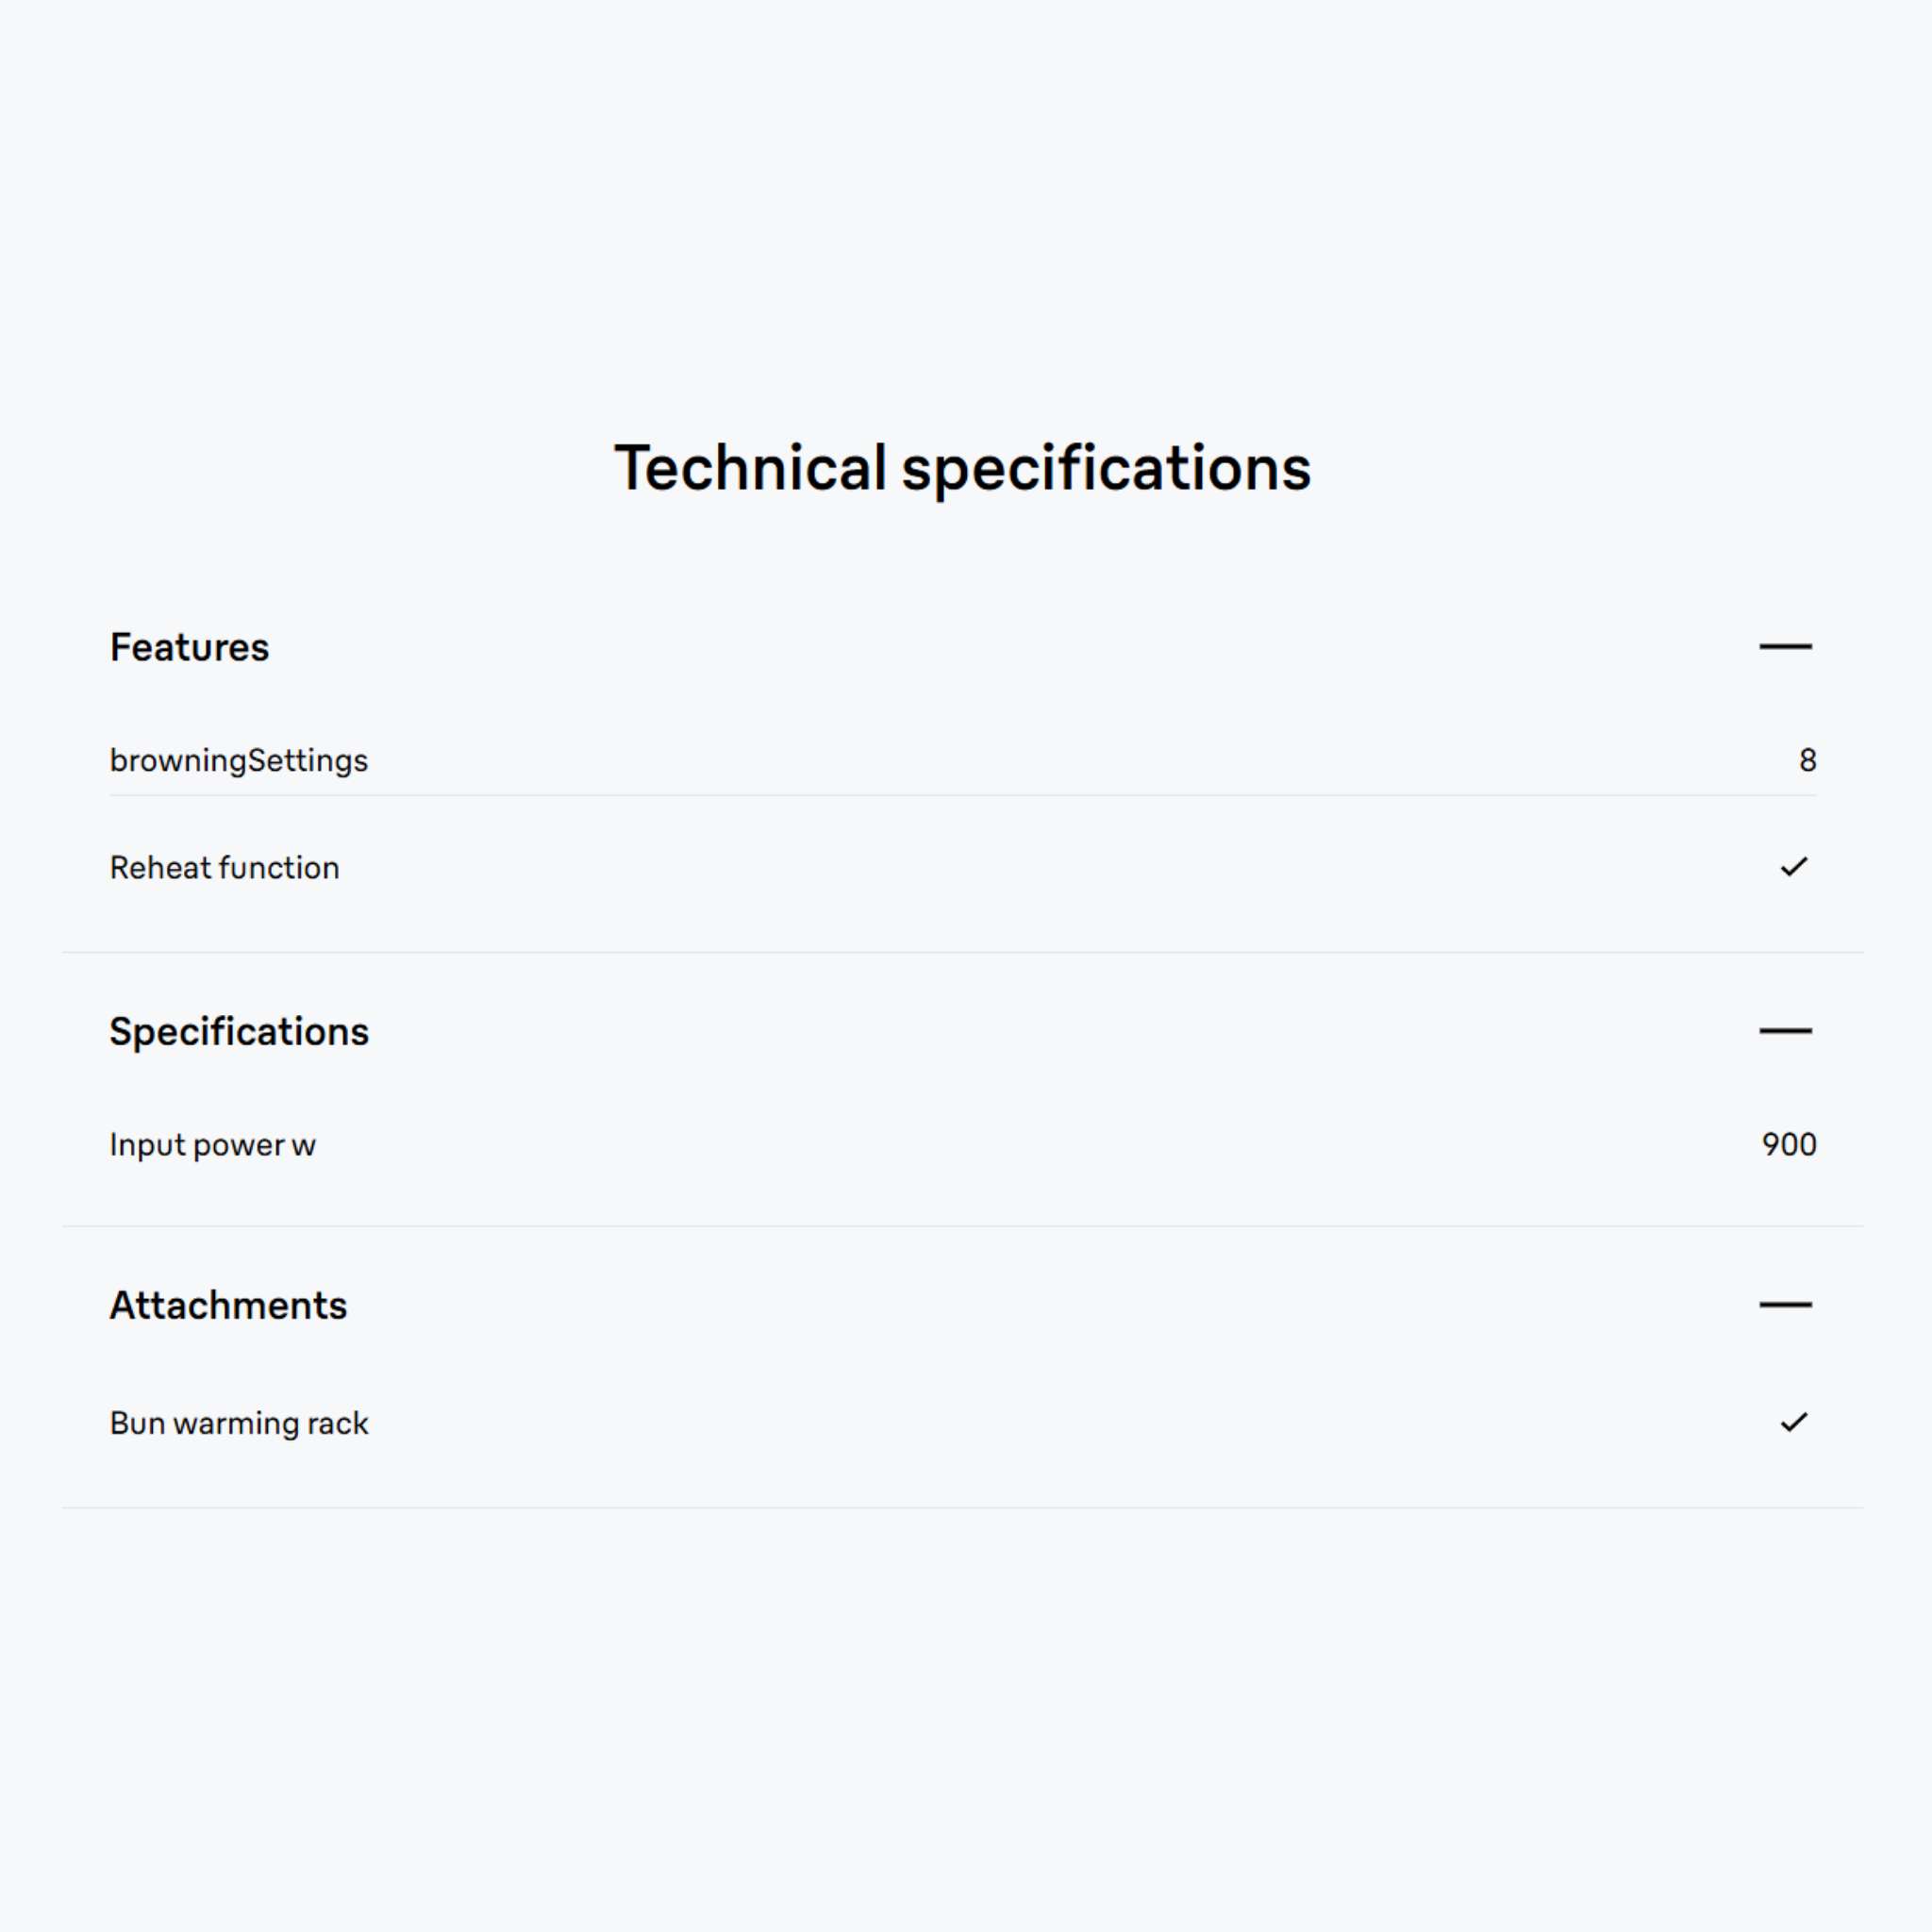
Task: Click the Reheat function label
Action: 225,868
